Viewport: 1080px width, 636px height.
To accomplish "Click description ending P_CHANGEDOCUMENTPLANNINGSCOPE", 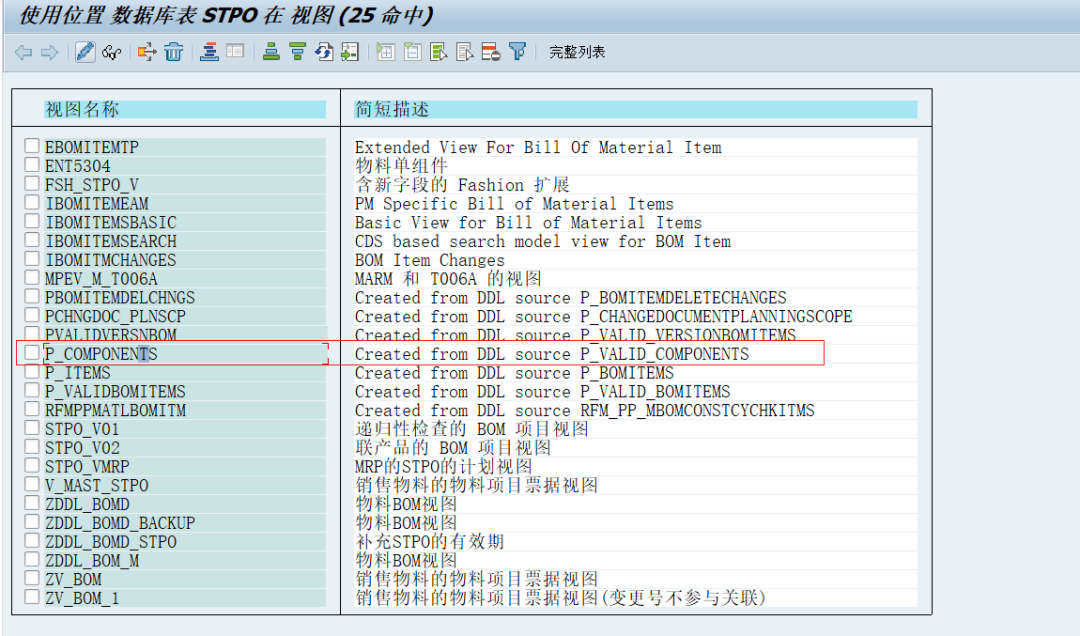I will click(604, 316).
